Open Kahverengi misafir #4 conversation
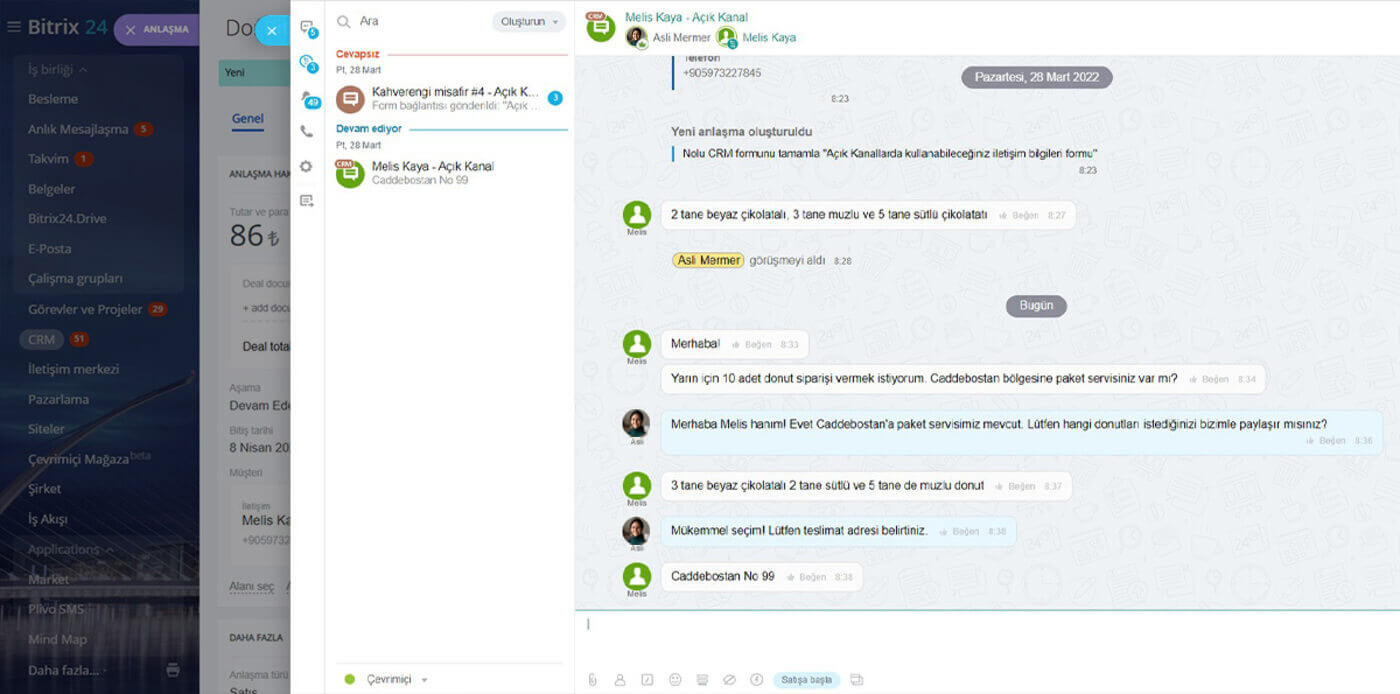Viewport: 1400px width, 694px height. pyautogui.click(x=451, y=98)
